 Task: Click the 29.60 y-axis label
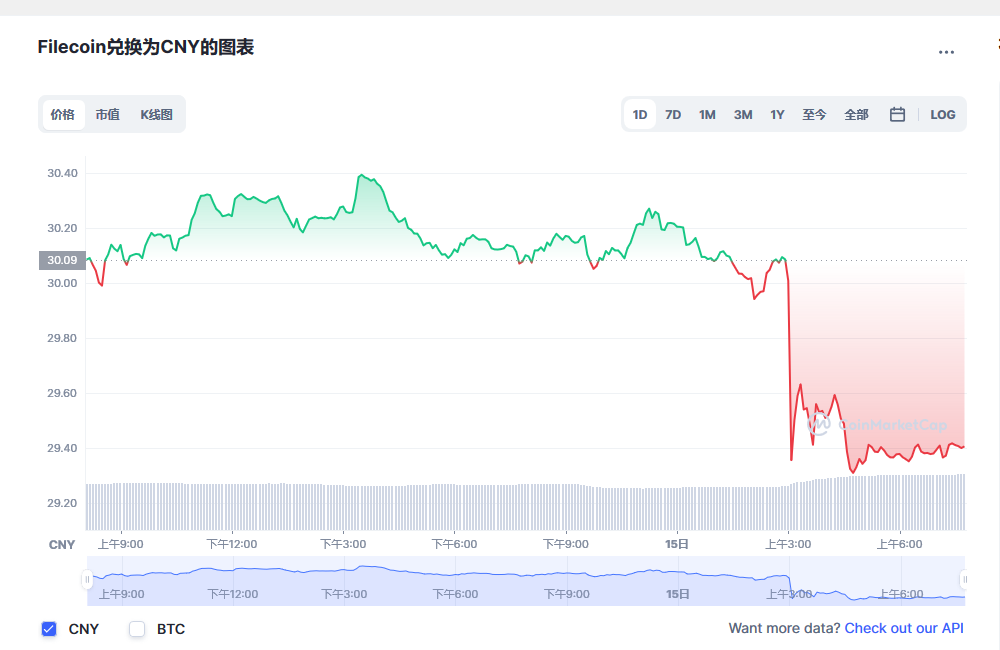62,394
